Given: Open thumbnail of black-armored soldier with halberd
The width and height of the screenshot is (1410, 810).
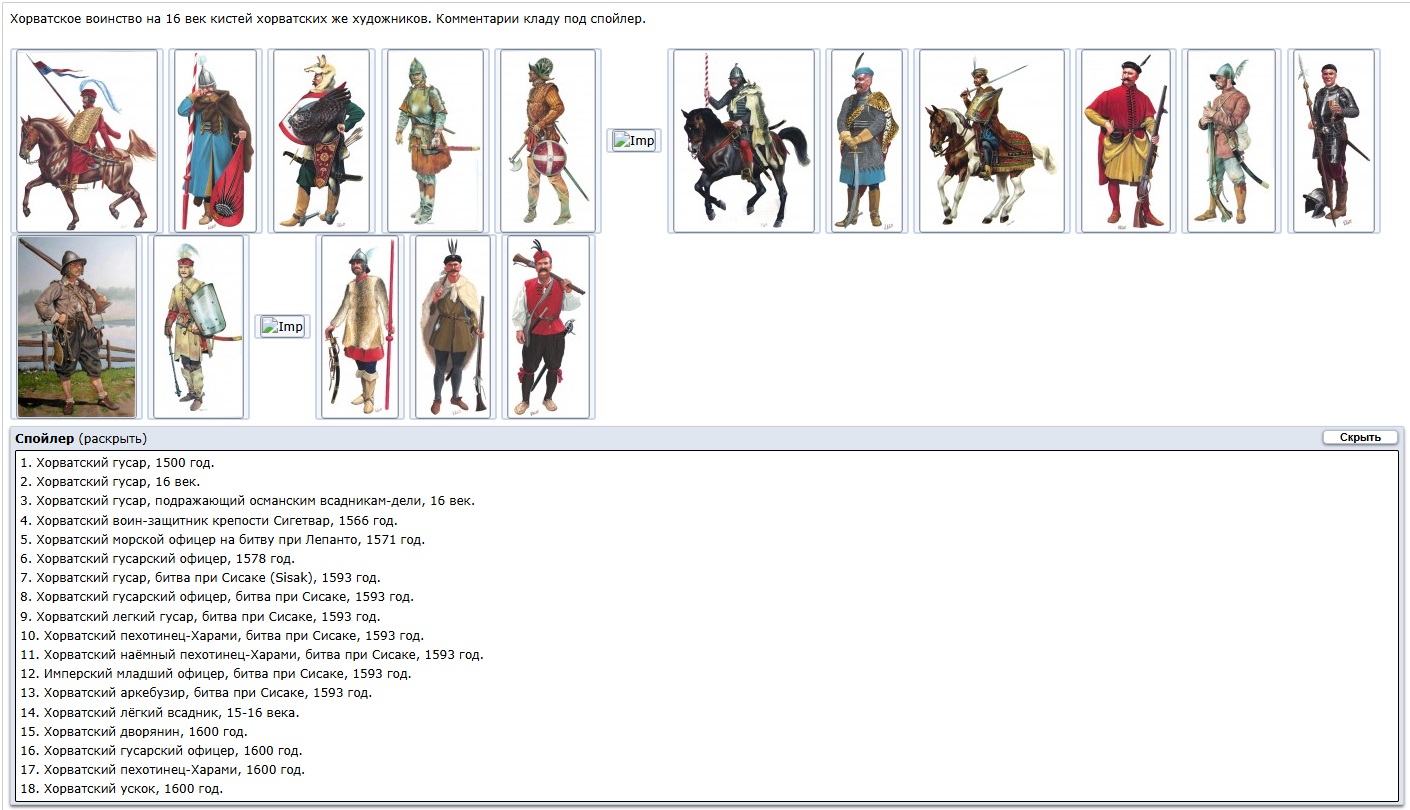Looking at the screenshot, I should click(1334, 141).
